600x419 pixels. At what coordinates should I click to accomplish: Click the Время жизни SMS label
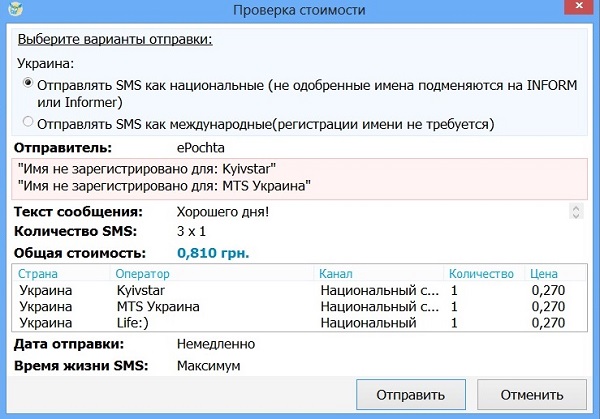[81, 366]
